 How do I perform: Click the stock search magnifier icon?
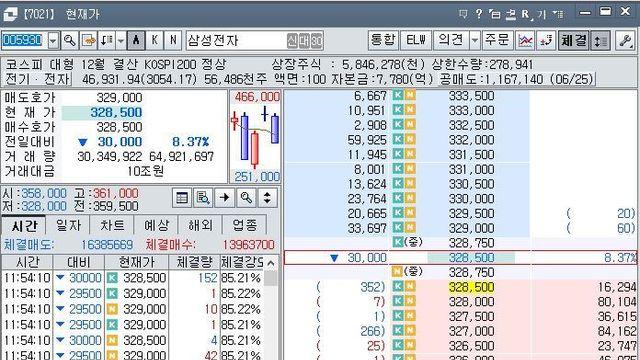tap(70, 40)
